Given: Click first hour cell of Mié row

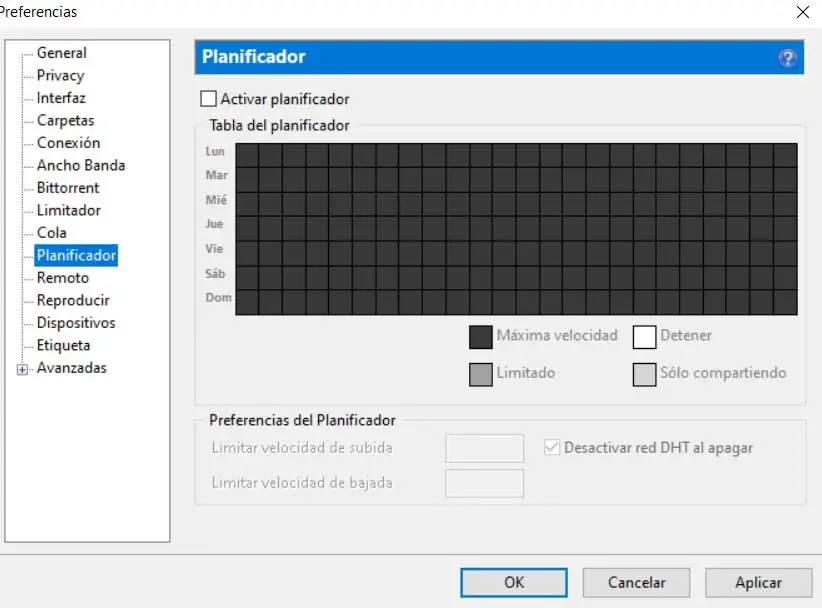Looking at the screenshot, I should (x=247, y=204).
